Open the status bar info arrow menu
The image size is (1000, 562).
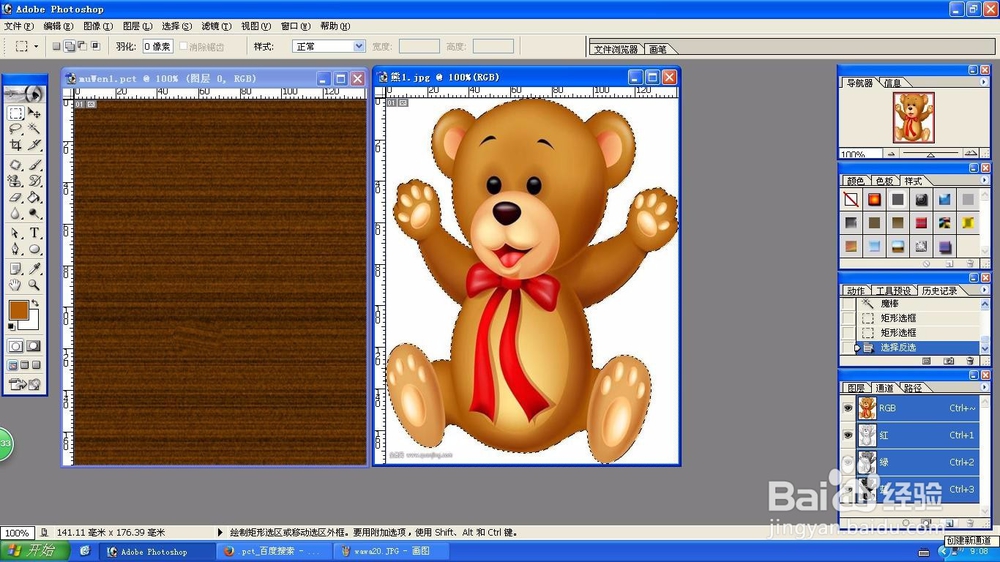tap(220, 532)
